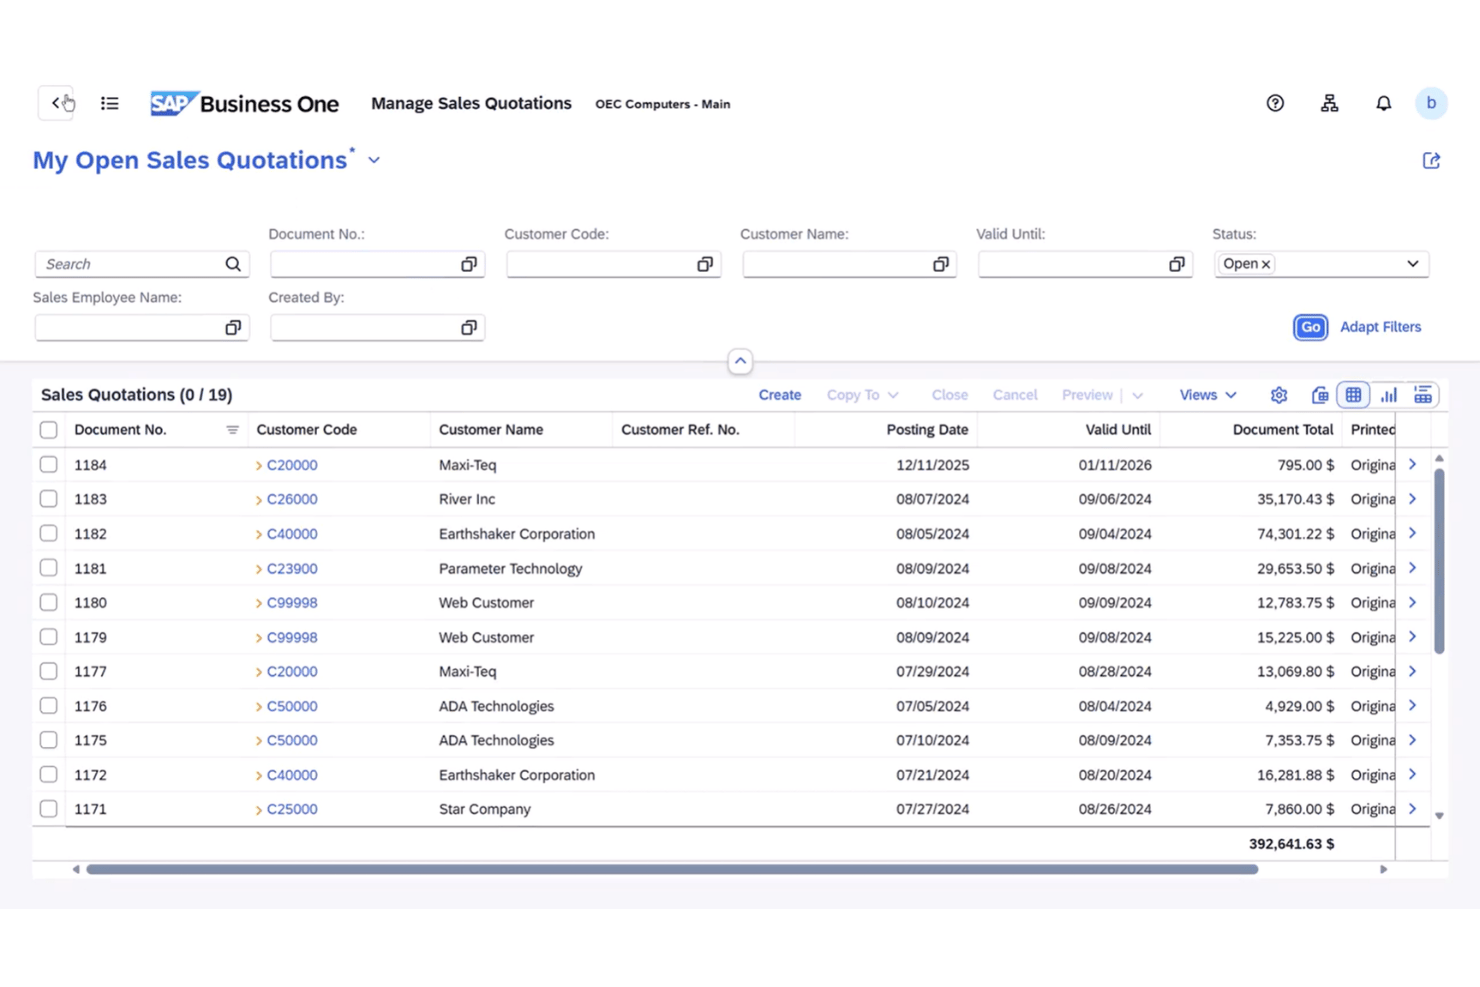Click the vertical scrollbar thumb of the table
Image resolution: width=1480 pixels, height=987 pixels.
click(x=1439, y=560)
